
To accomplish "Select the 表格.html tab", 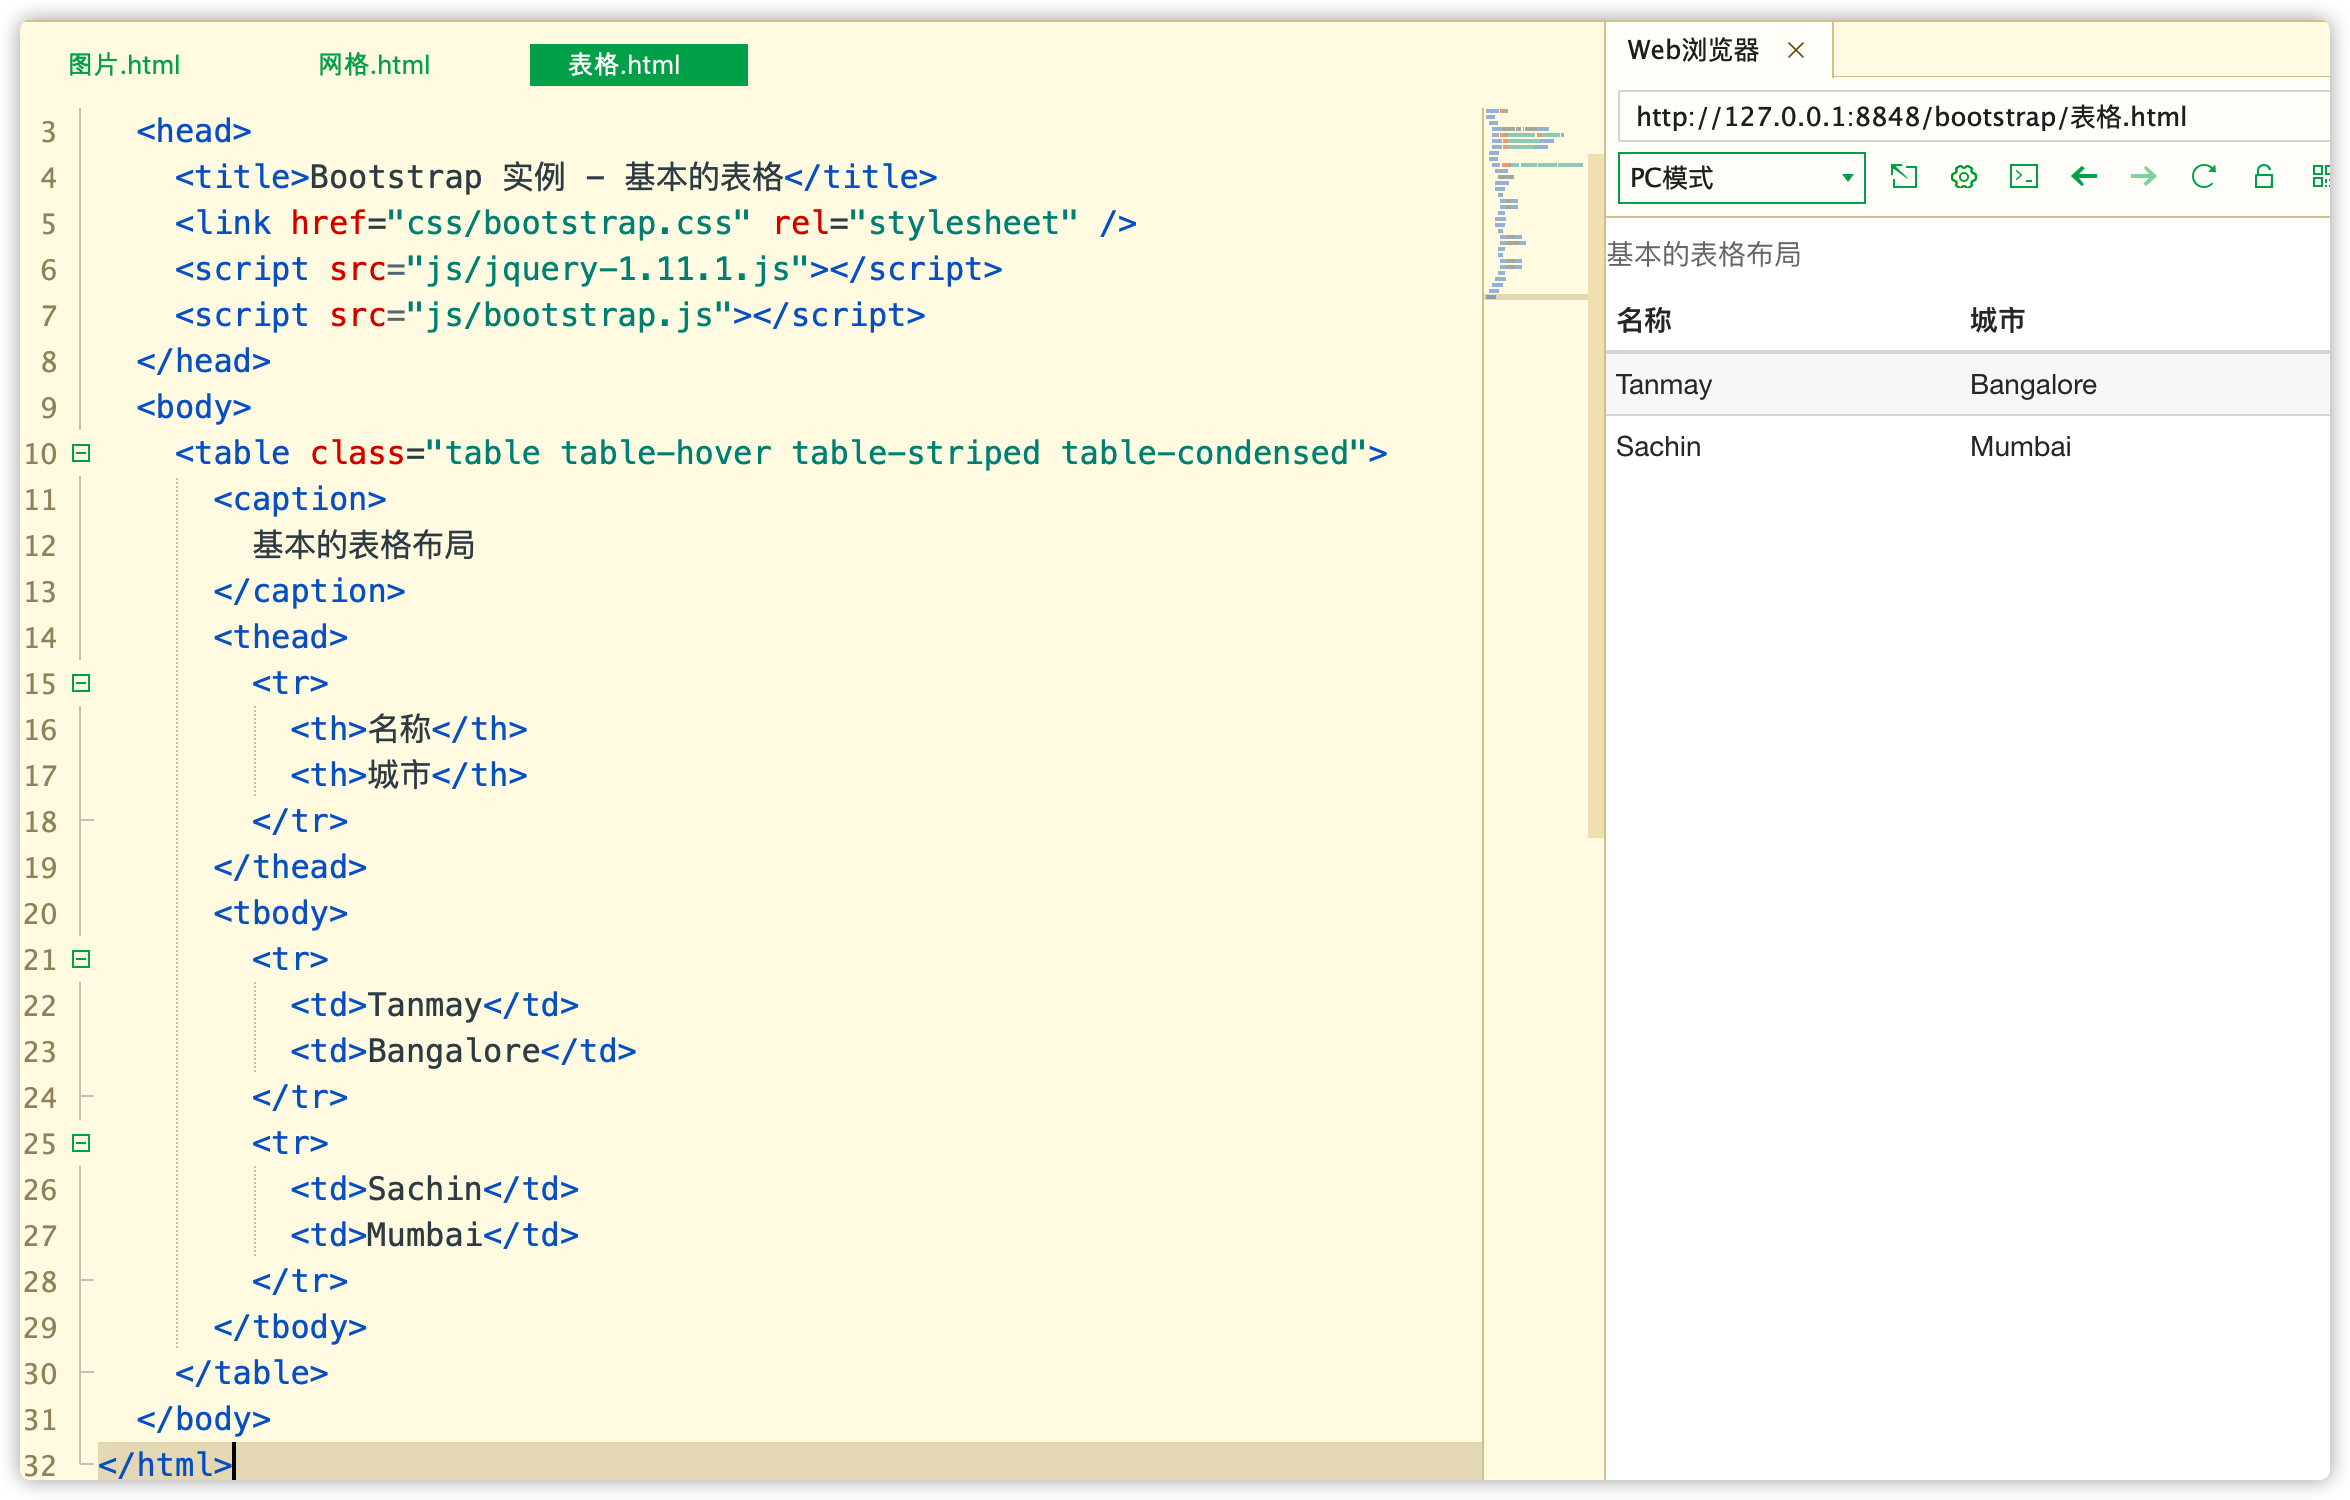I will [x=638, y=65].
